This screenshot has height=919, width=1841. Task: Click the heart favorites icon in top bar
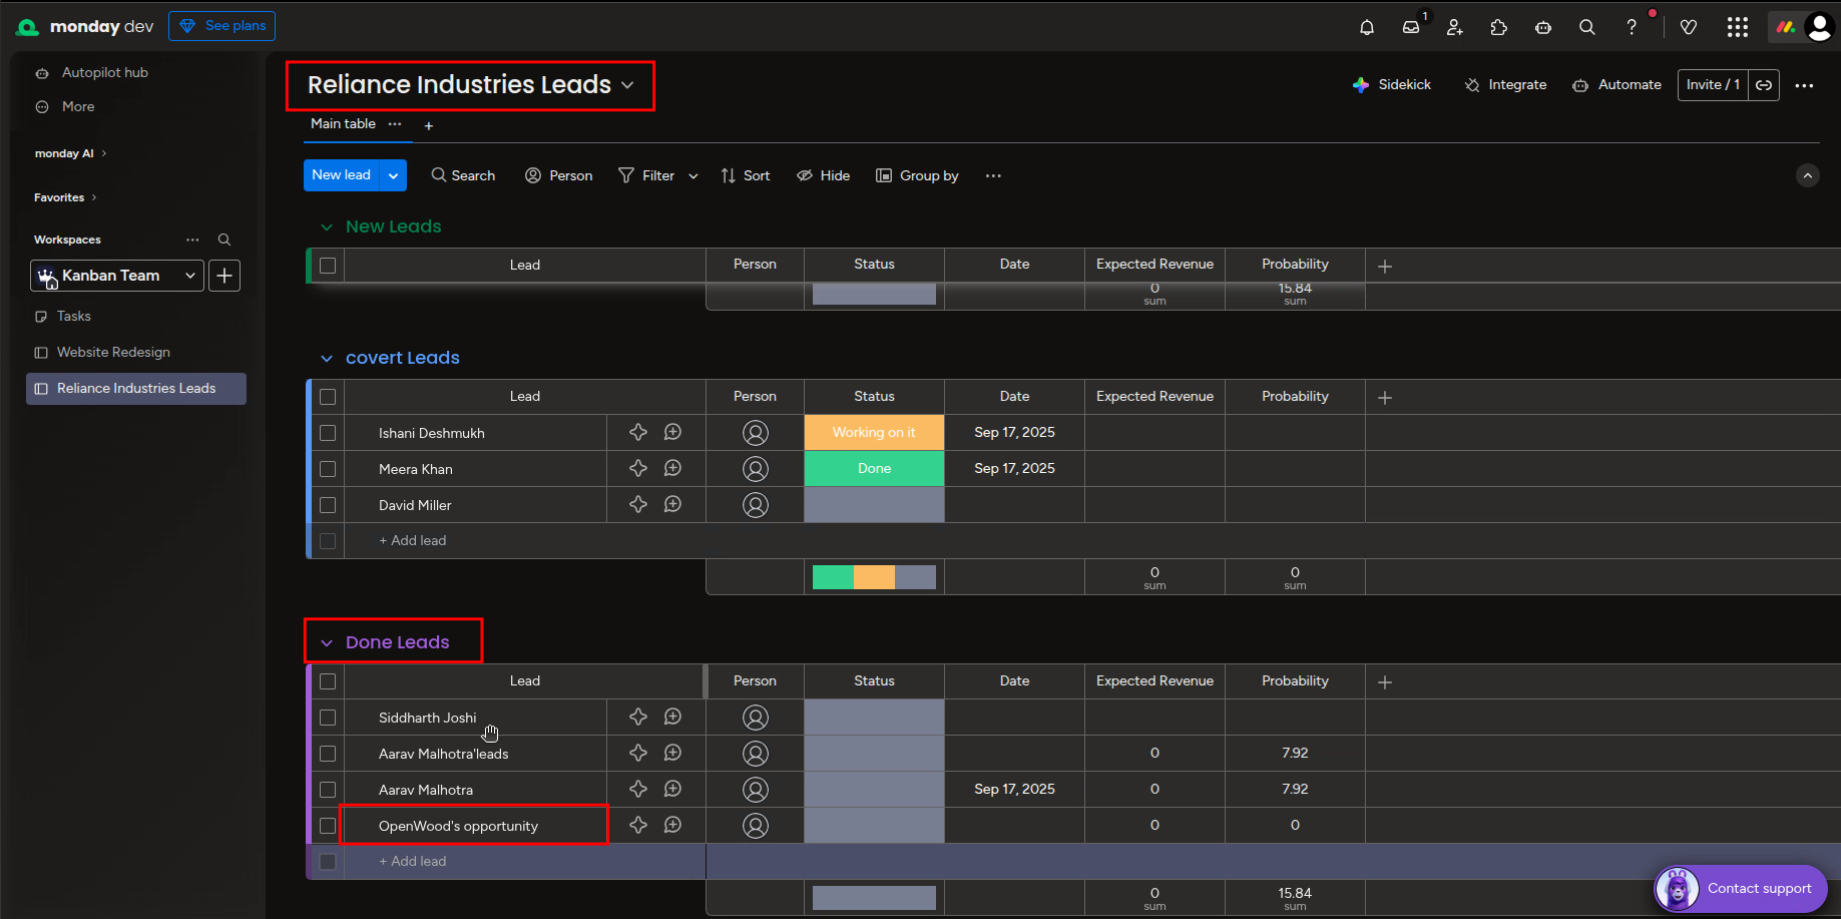point(1689,27)
